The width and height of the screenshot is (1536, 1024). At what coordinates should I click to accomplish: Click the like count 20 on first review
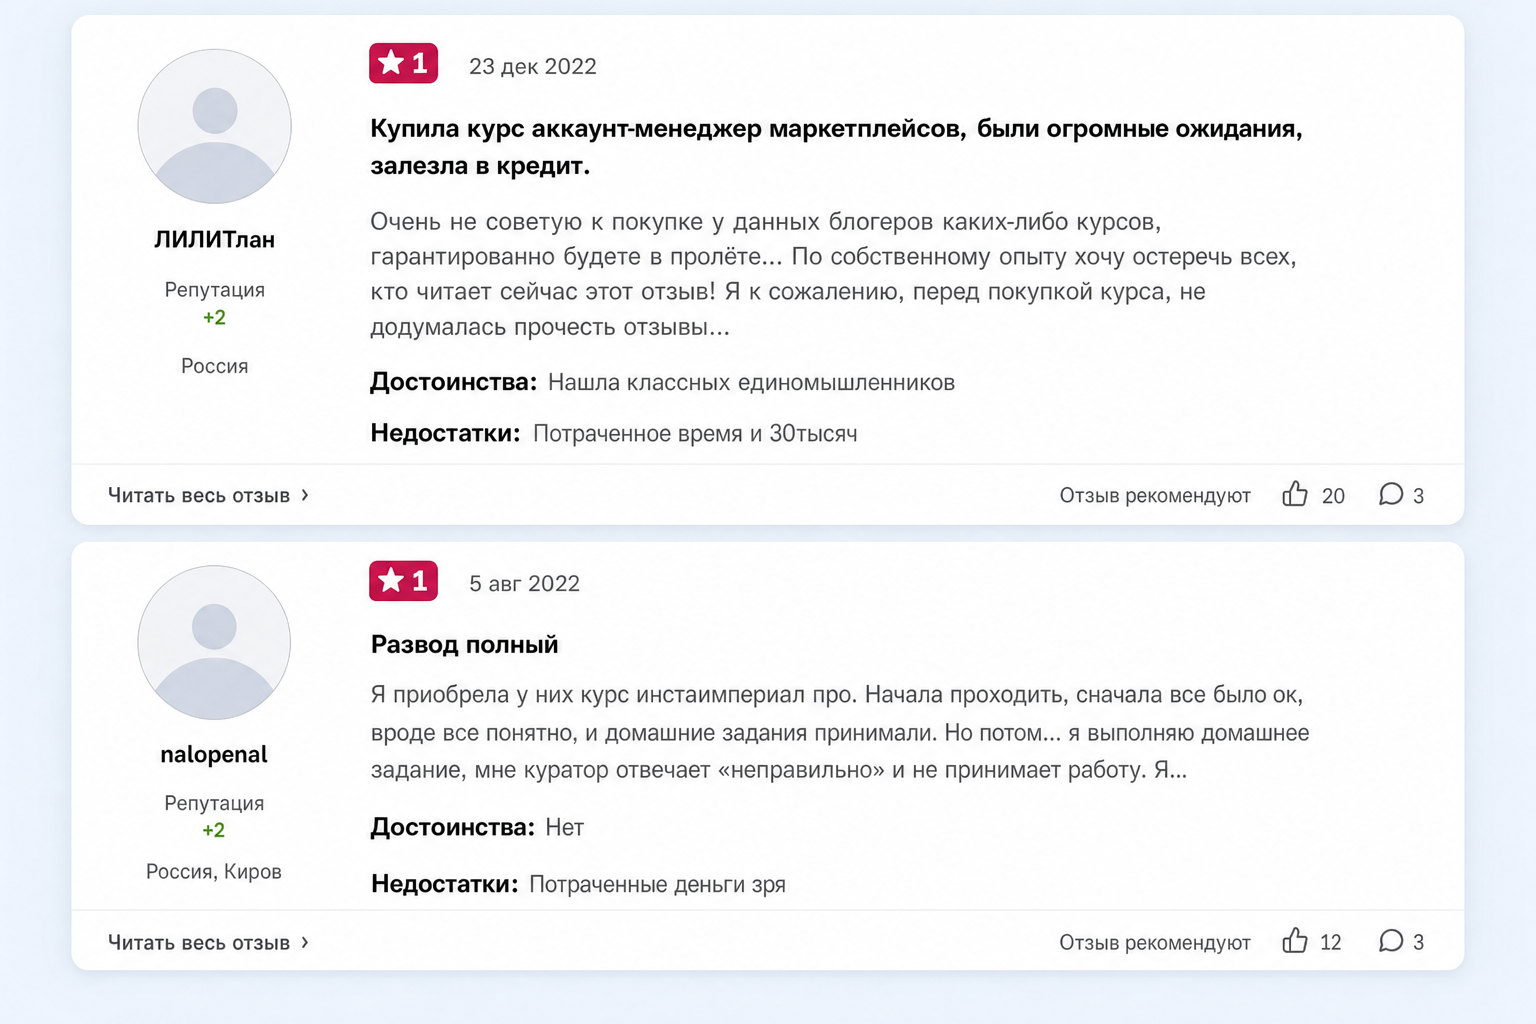coord(1333,496)
